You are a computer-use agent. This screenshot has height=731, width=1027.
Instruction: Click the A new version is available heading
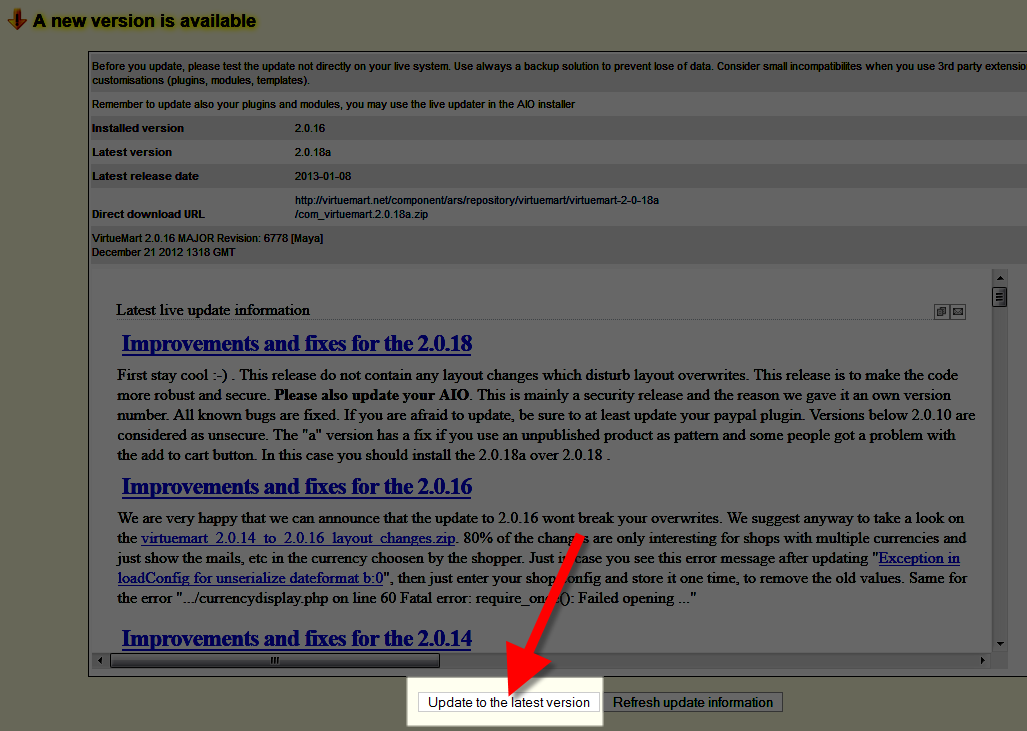[144, 21]
